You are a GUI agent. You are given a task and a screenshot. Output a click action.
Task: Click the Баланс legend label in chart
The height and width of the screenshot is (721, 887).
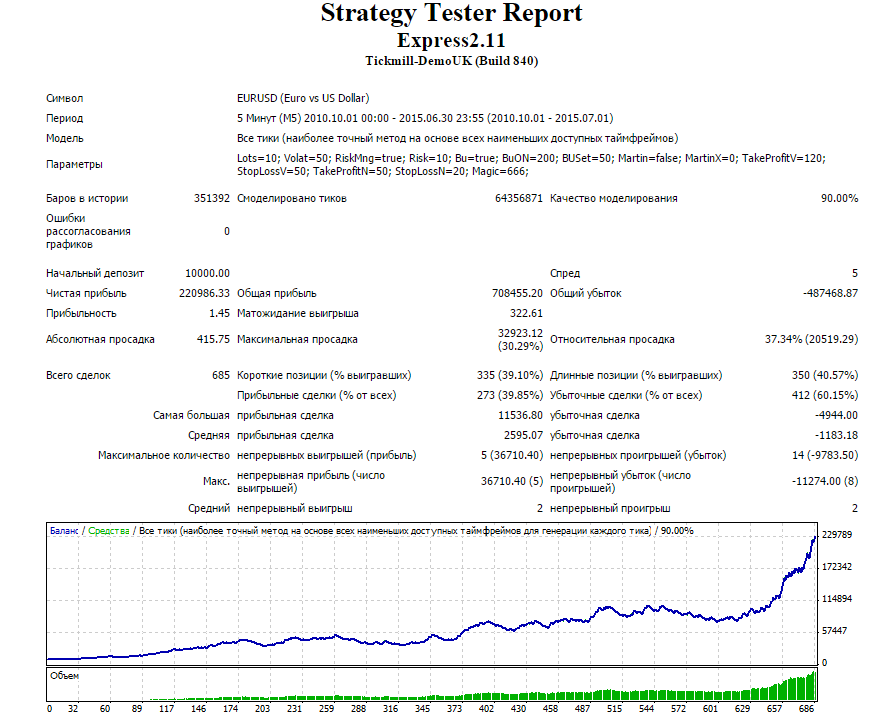pos(64,531)
